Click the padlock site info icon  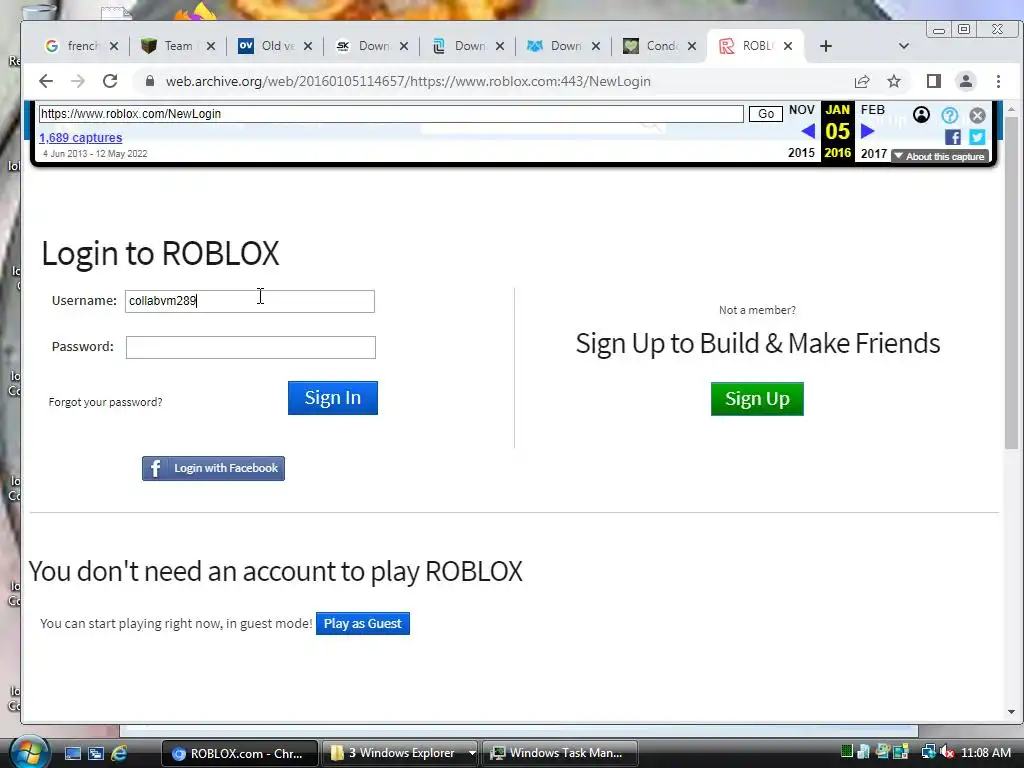[x=150, y=81]
